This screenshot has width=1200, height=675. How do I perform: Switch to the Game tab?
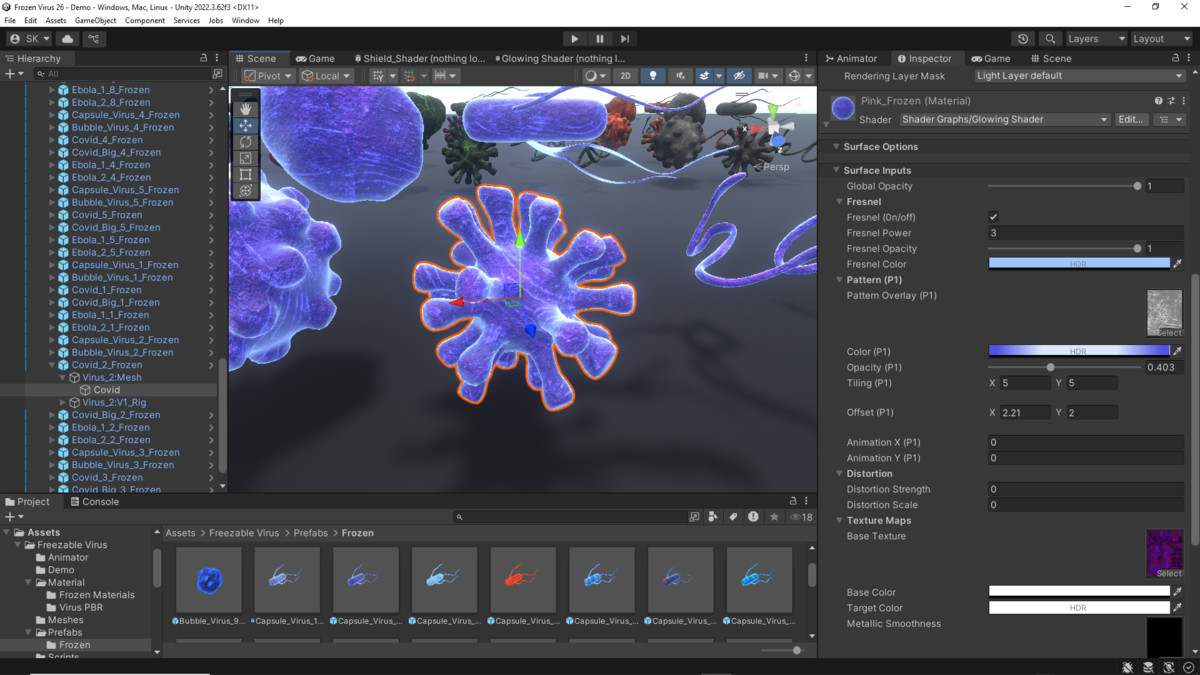pos(316,58)
